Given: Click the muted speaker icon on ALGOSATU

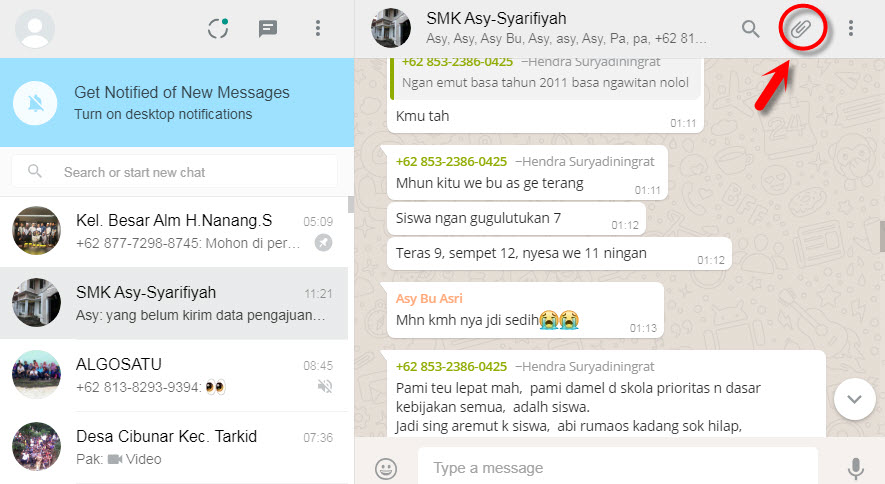Looking at the screenshot, I should pyautogui.click(x=325, y=386).
